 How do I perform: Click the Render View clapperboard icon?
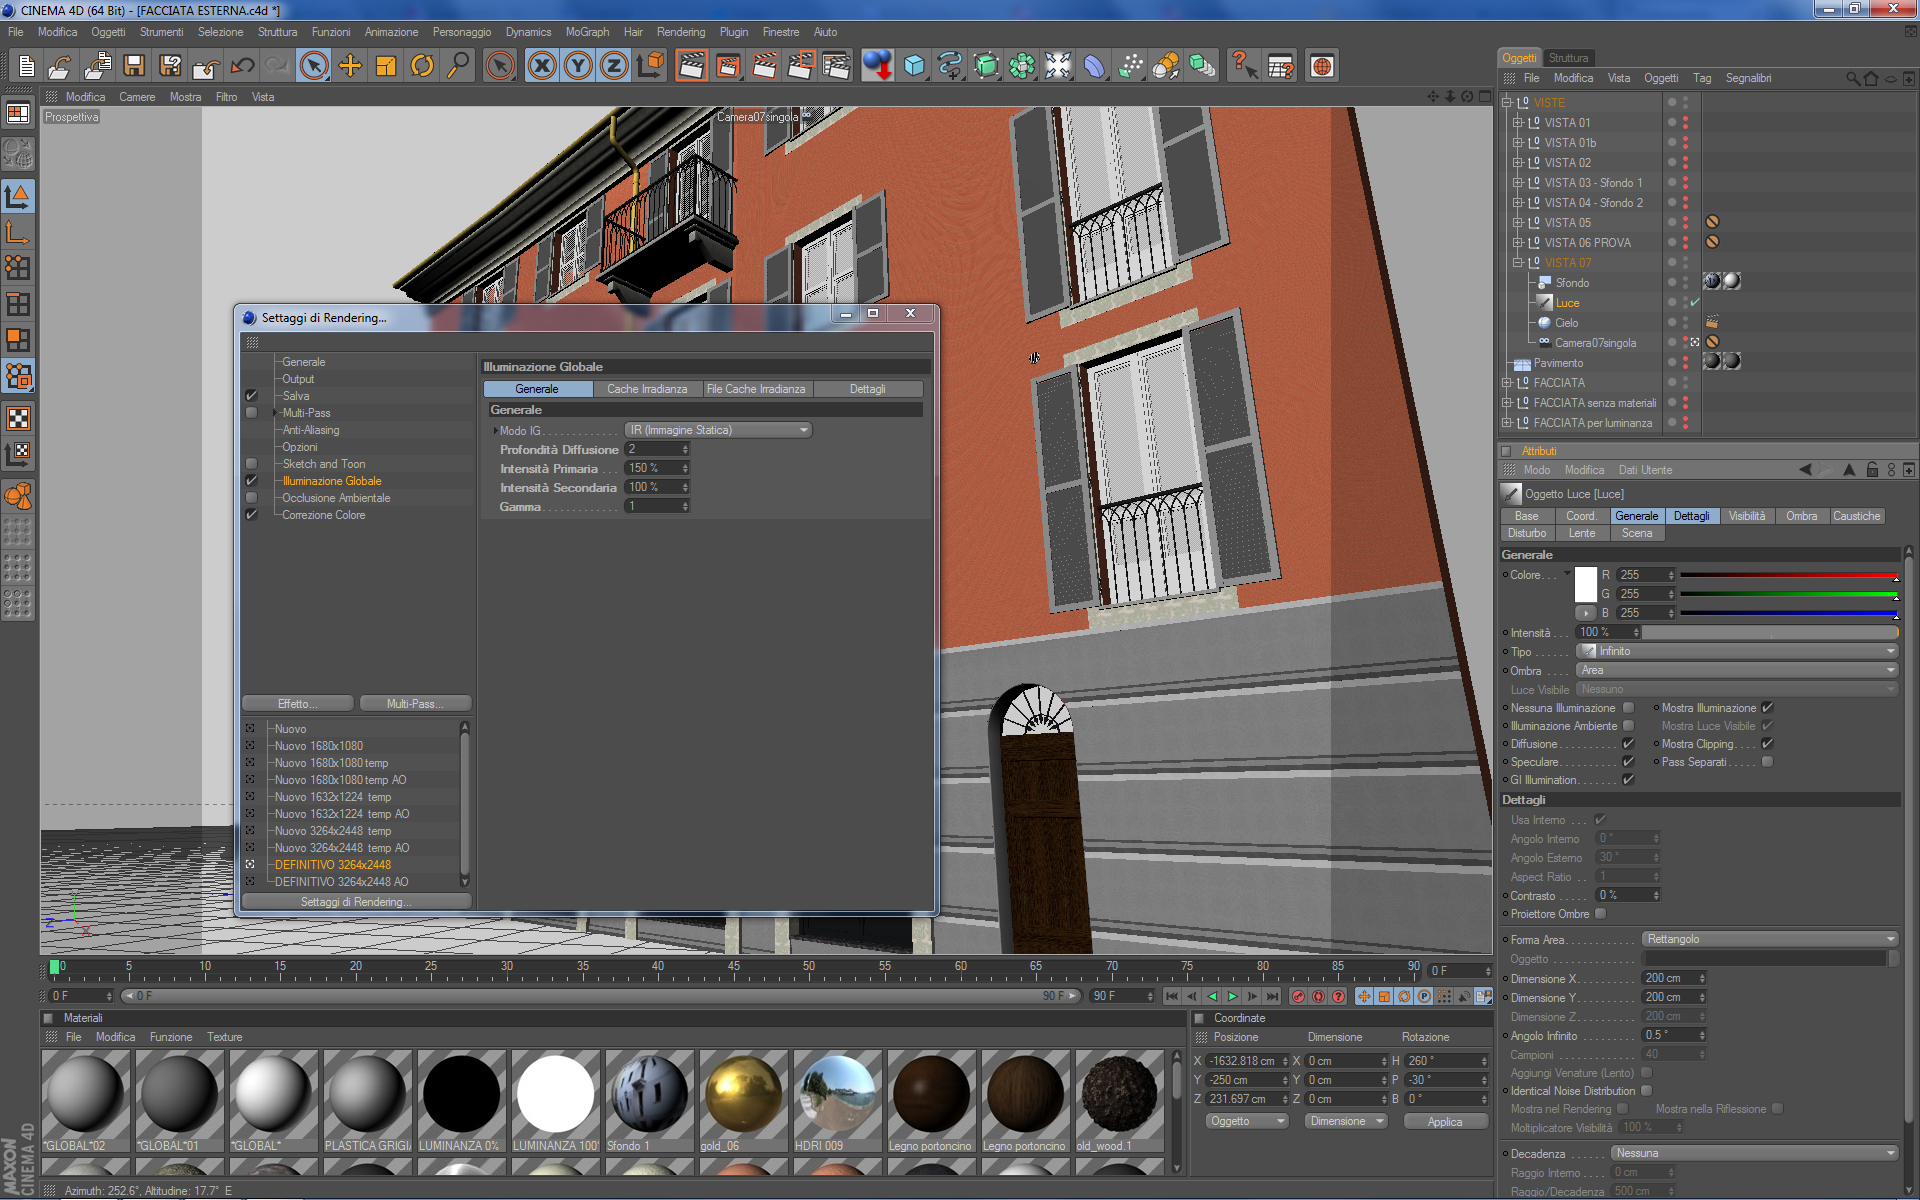point(690,66)
